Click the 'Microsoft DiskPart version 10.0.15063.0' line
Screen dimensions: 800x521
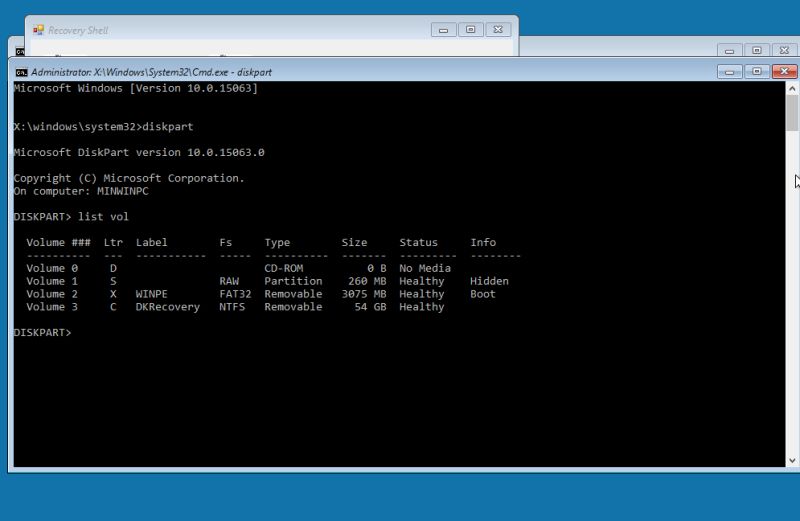139,153
